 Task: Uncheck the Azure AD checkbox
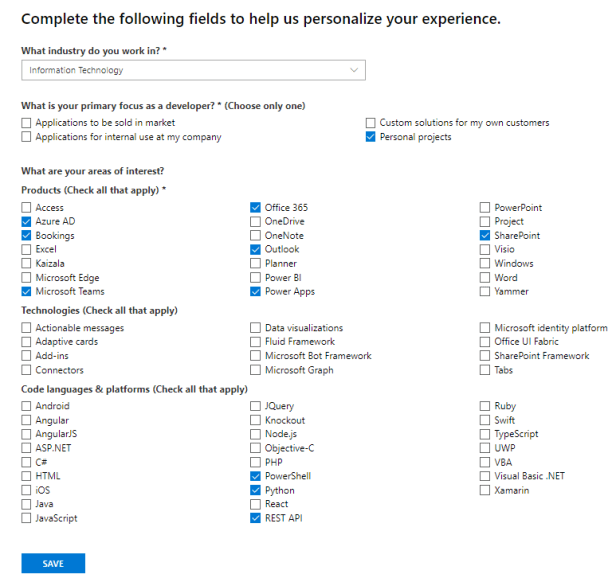point(26,222)
